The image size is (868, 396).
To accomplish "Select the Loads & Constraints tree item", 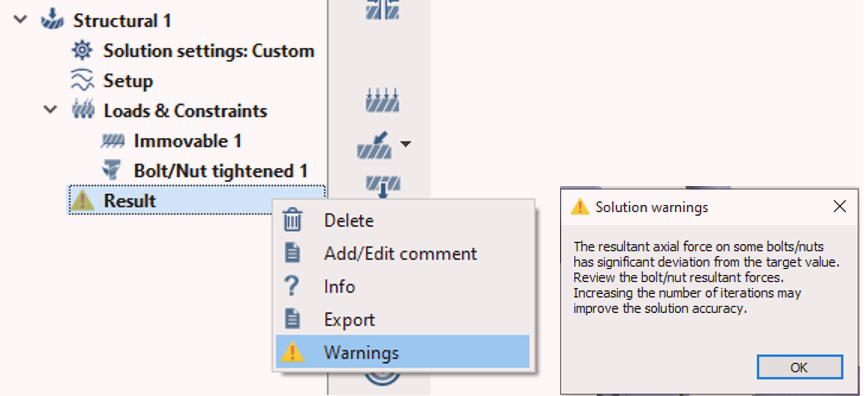I will coord(185,111).
